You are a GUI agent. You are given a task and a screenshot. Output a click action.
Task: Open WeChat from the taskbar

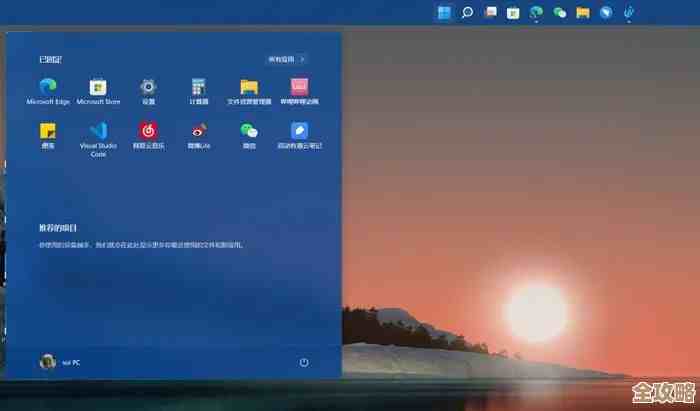pos(559,13)
